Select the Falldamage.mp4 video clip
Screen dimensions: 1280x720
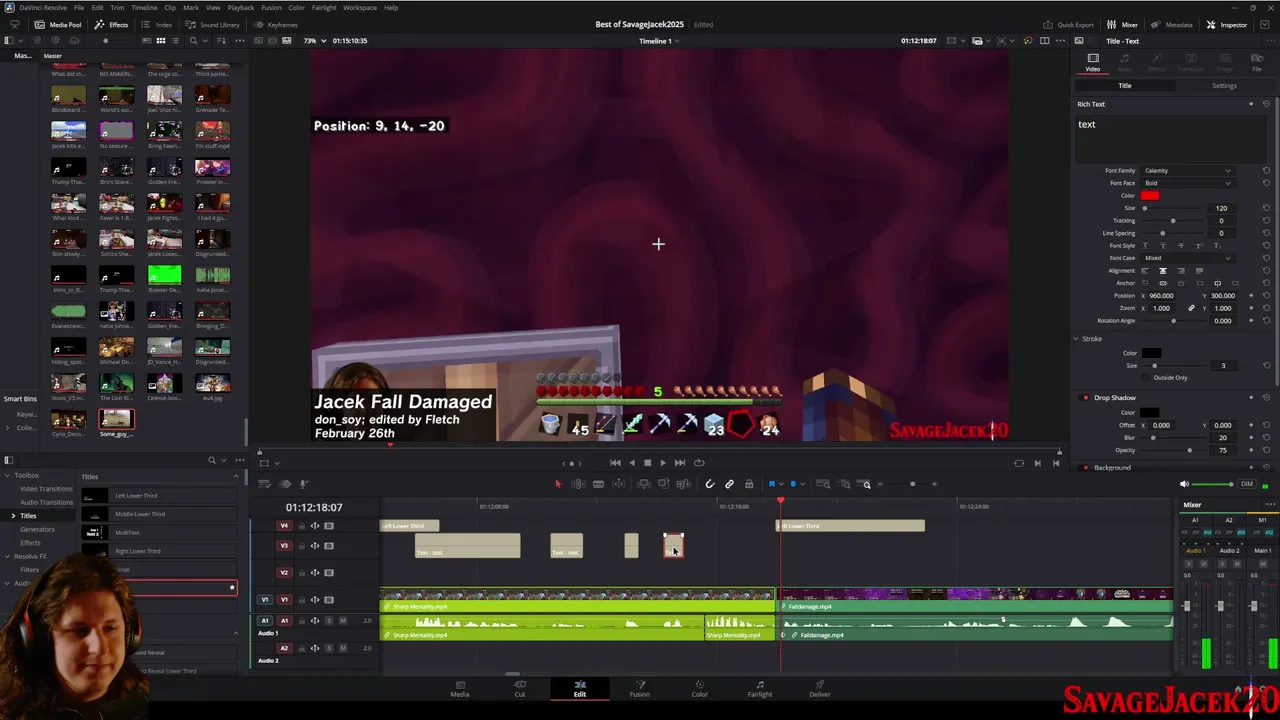[x=975, y=600]
